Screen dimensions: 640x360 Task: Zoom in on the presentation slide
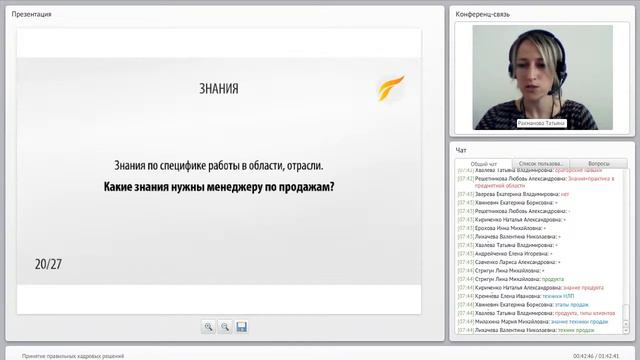pyautogui.click(x=209, y=327)
